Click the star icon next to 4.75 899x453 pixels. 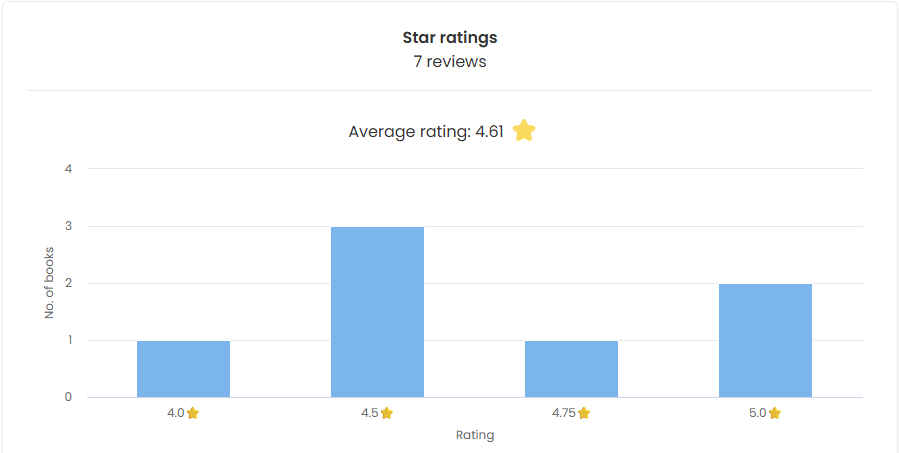pyautogui.click(x=584, y=413)
